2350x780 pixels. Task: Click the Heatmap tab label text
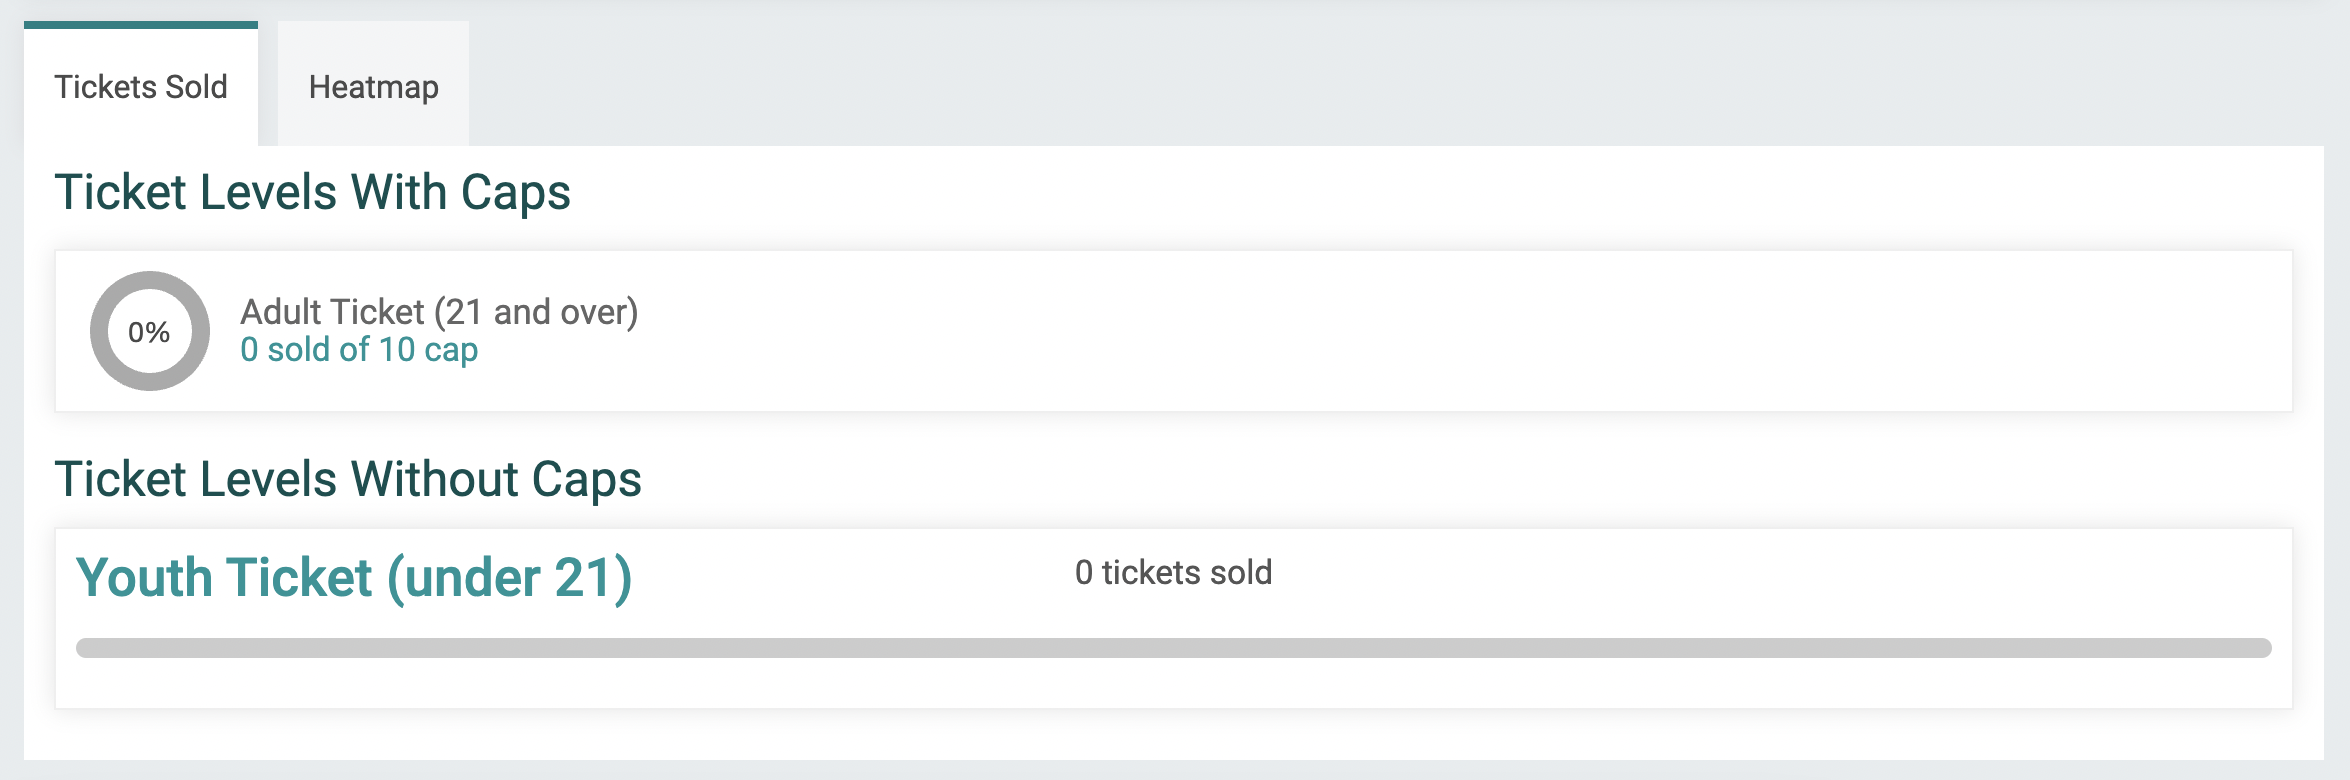point(372,88)
